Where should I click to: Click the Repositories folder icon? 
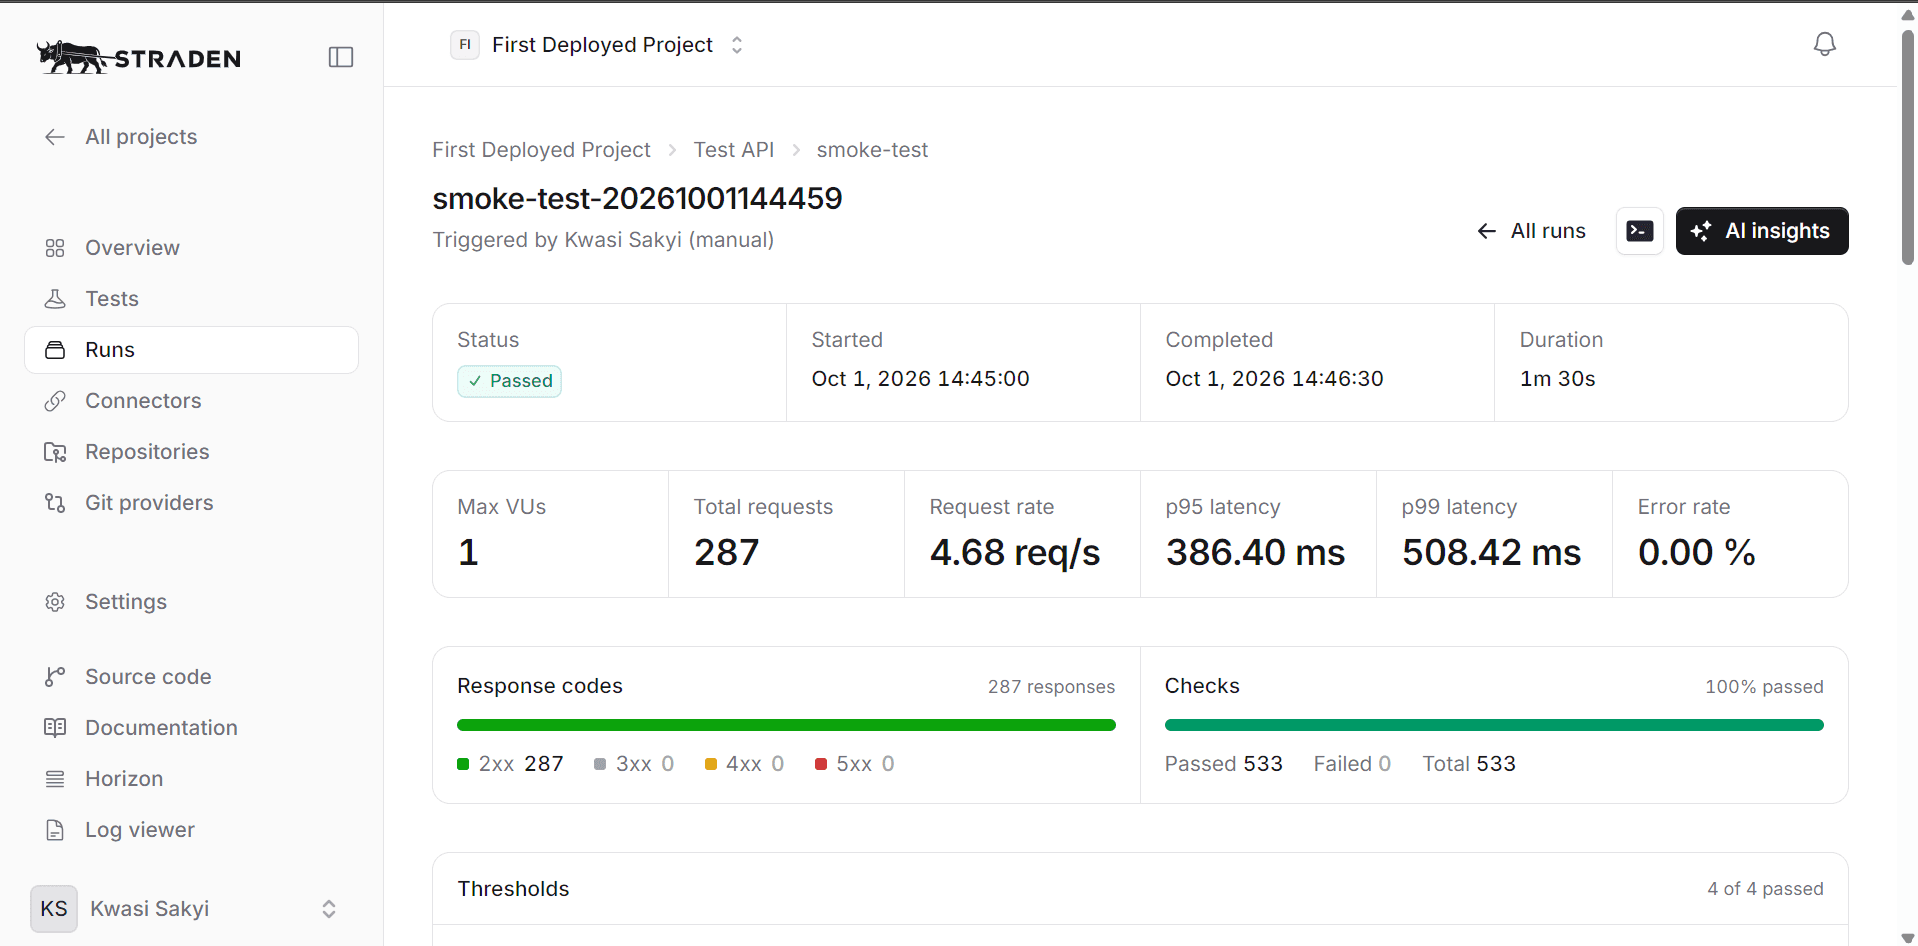click(x=55, y=452)
